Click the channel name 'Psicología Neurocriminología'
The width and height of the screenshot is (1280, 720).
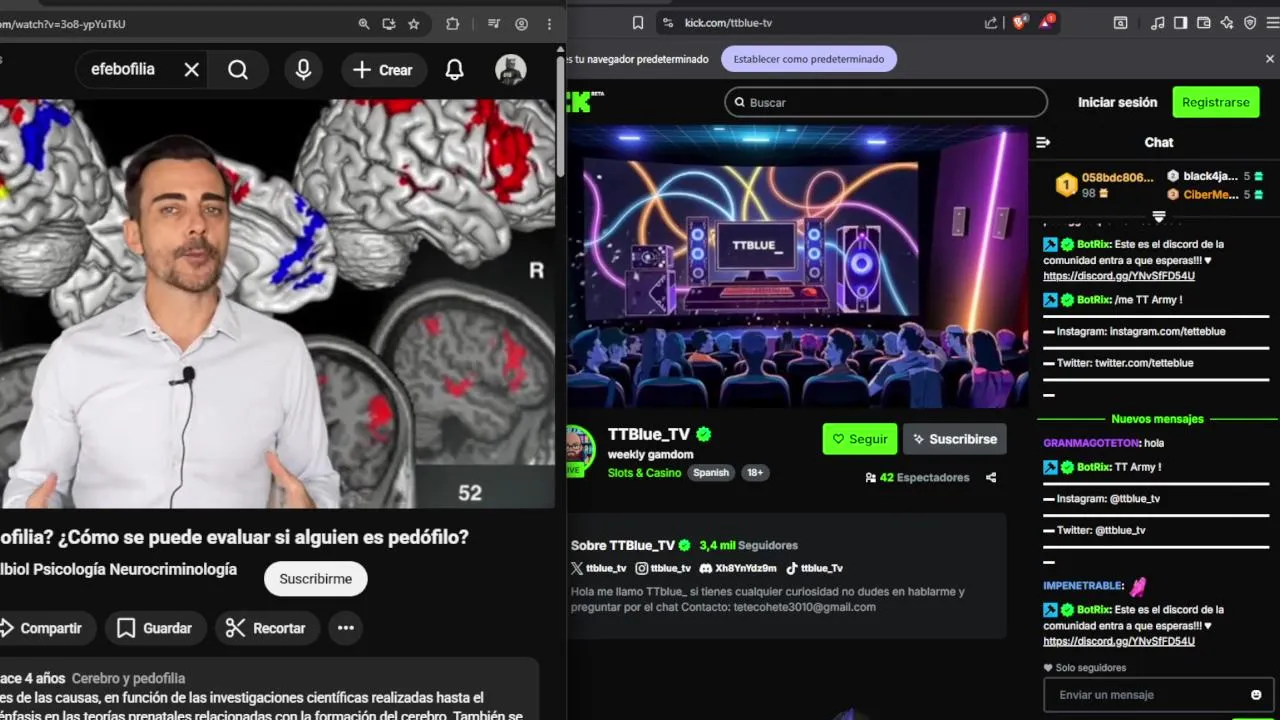[x=135, y=569]
